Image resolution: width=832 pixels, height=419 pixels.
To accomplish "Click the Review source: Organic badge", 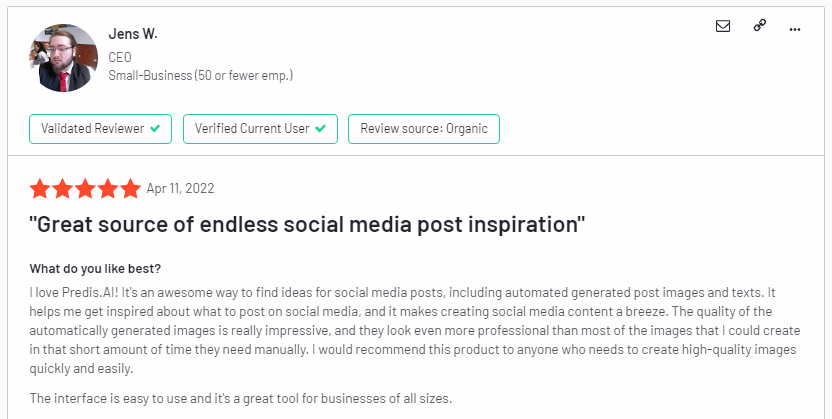I will (423, 129).
